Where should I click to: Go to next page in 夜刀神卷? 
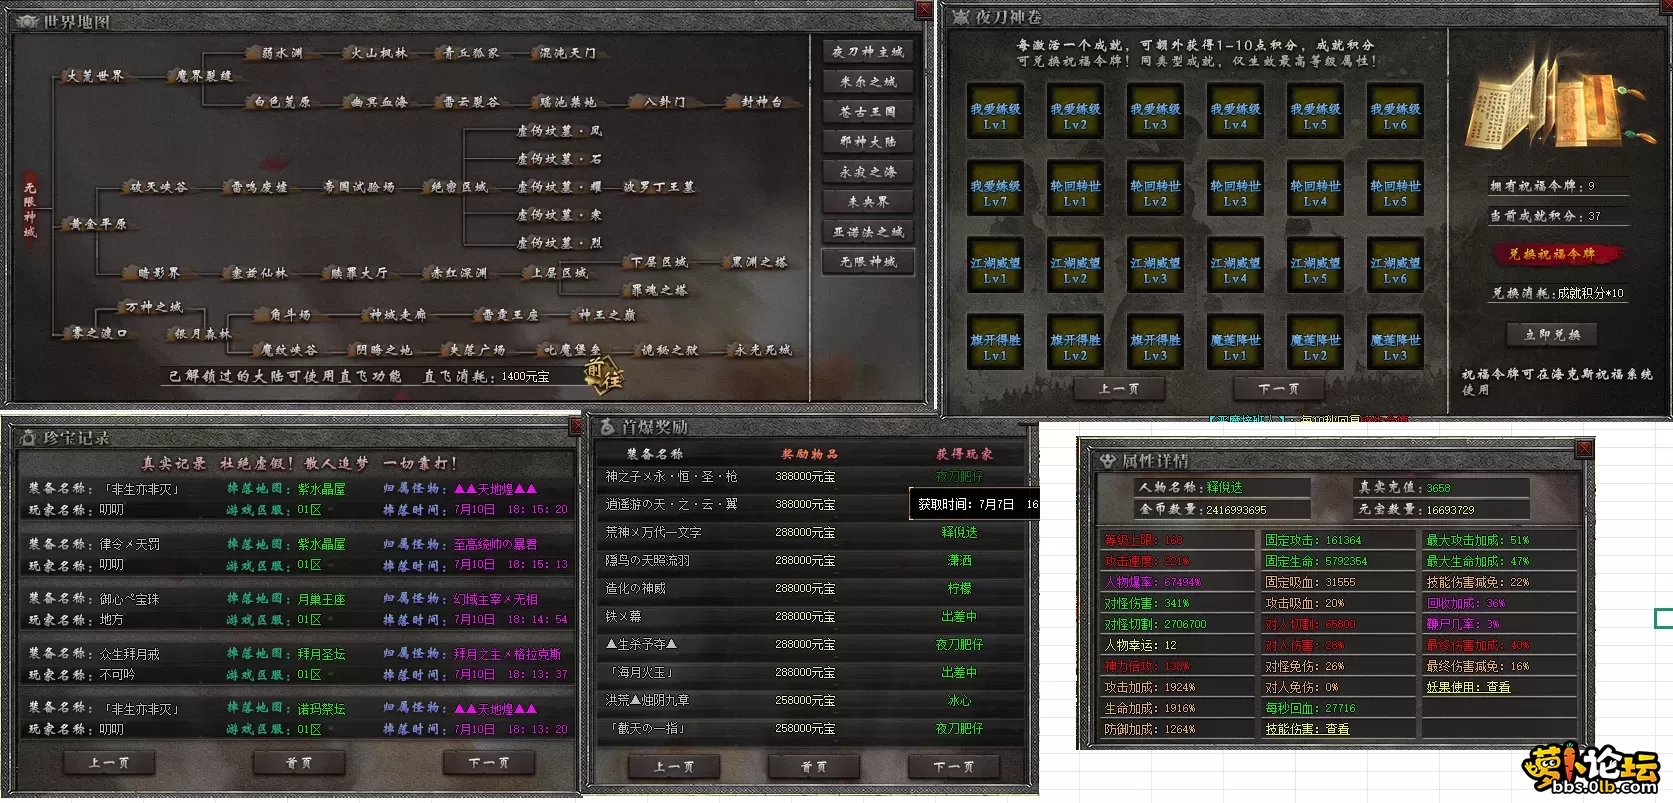tap(1279, 388)
